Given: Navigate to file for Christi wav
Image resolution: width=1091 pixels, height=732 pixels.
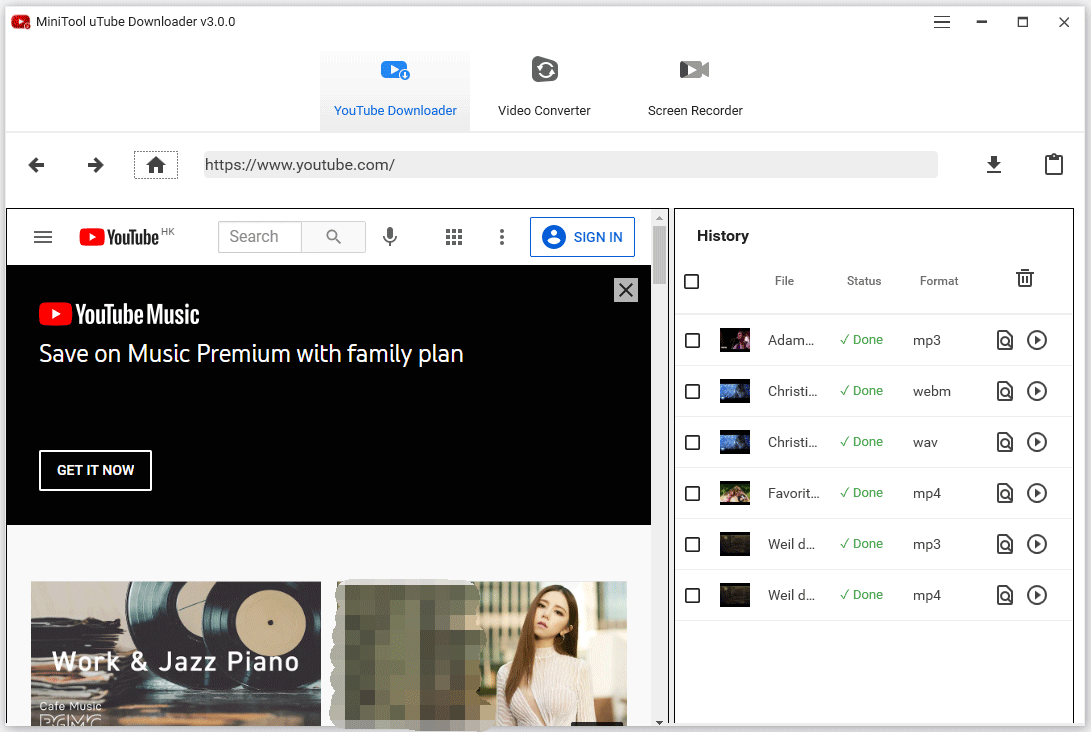Looking at the screenshot, I should click(x=1005, y=442).
